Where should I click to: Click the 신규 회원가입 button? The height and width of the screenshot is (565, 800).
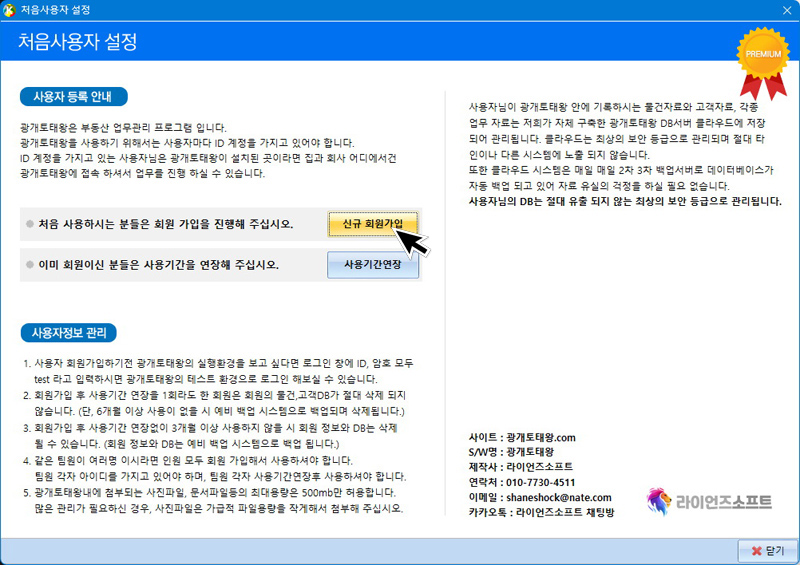372,224
